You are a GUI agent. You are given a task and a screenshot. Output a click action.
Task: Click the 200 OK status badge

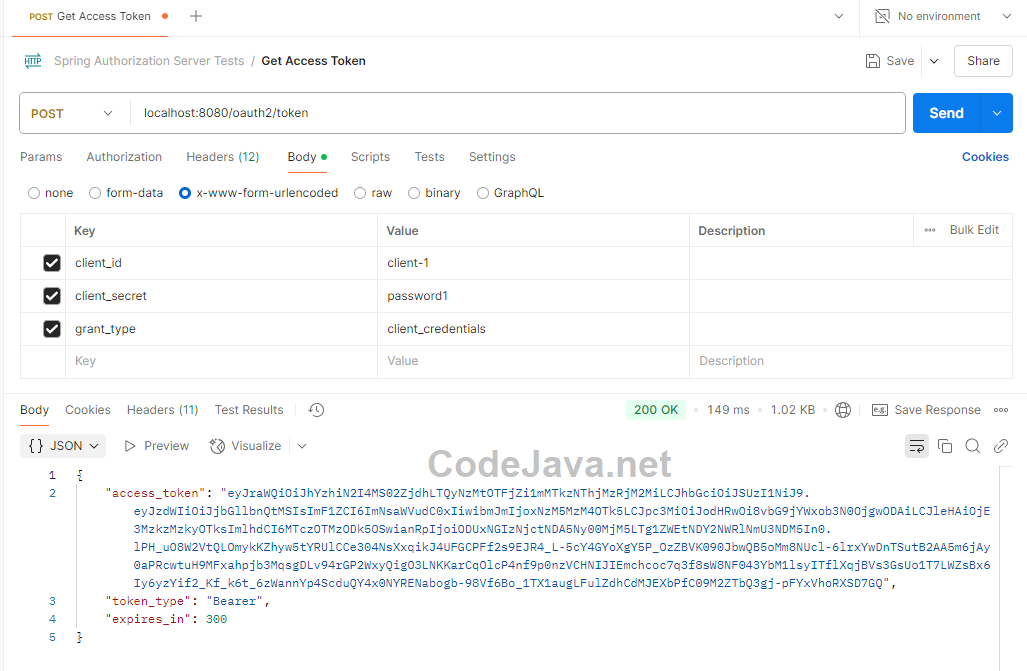click(656, 410)
